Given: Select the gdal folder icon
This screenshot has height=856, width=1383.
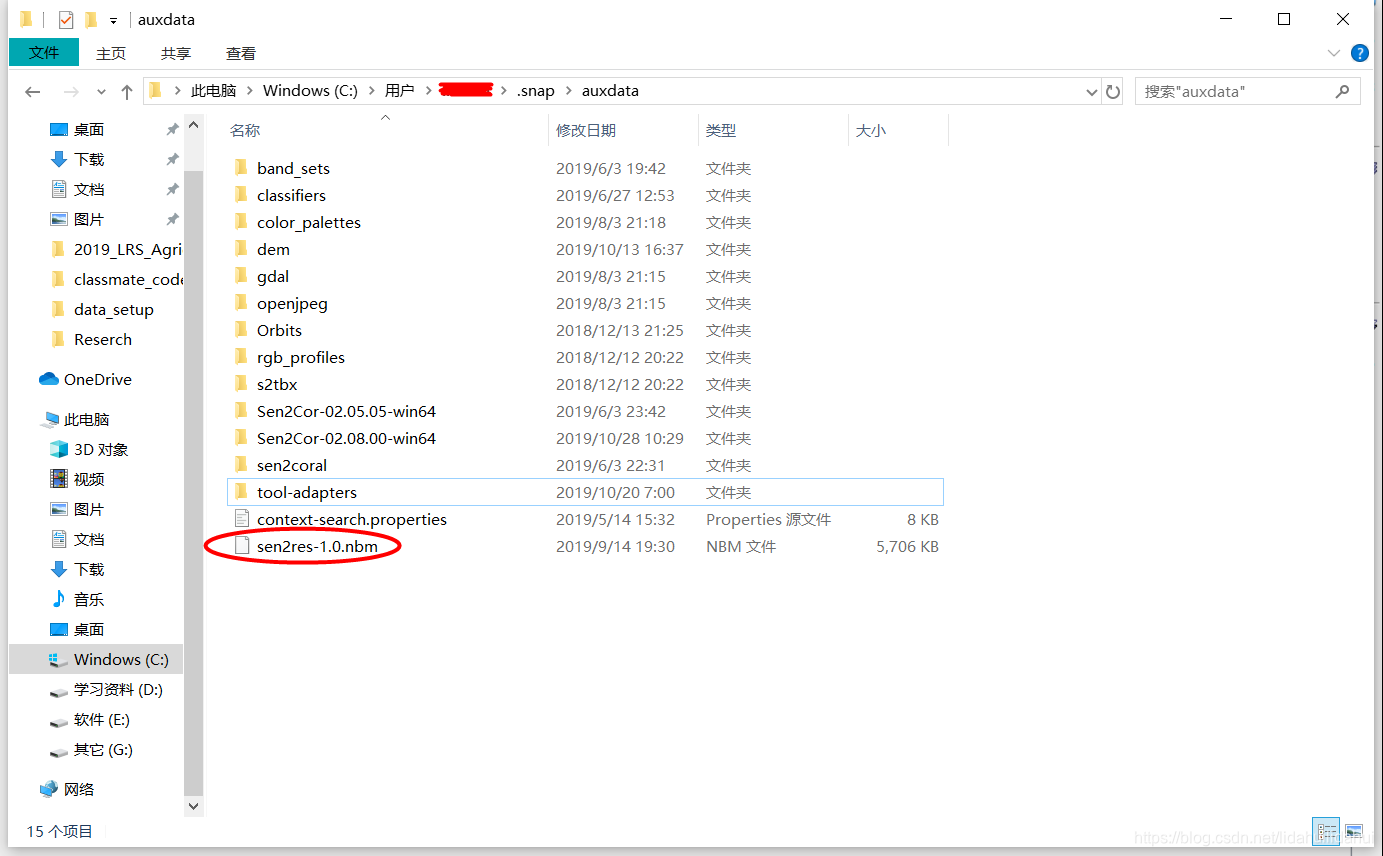Looking at the screenshot, I should click(240, 276).
